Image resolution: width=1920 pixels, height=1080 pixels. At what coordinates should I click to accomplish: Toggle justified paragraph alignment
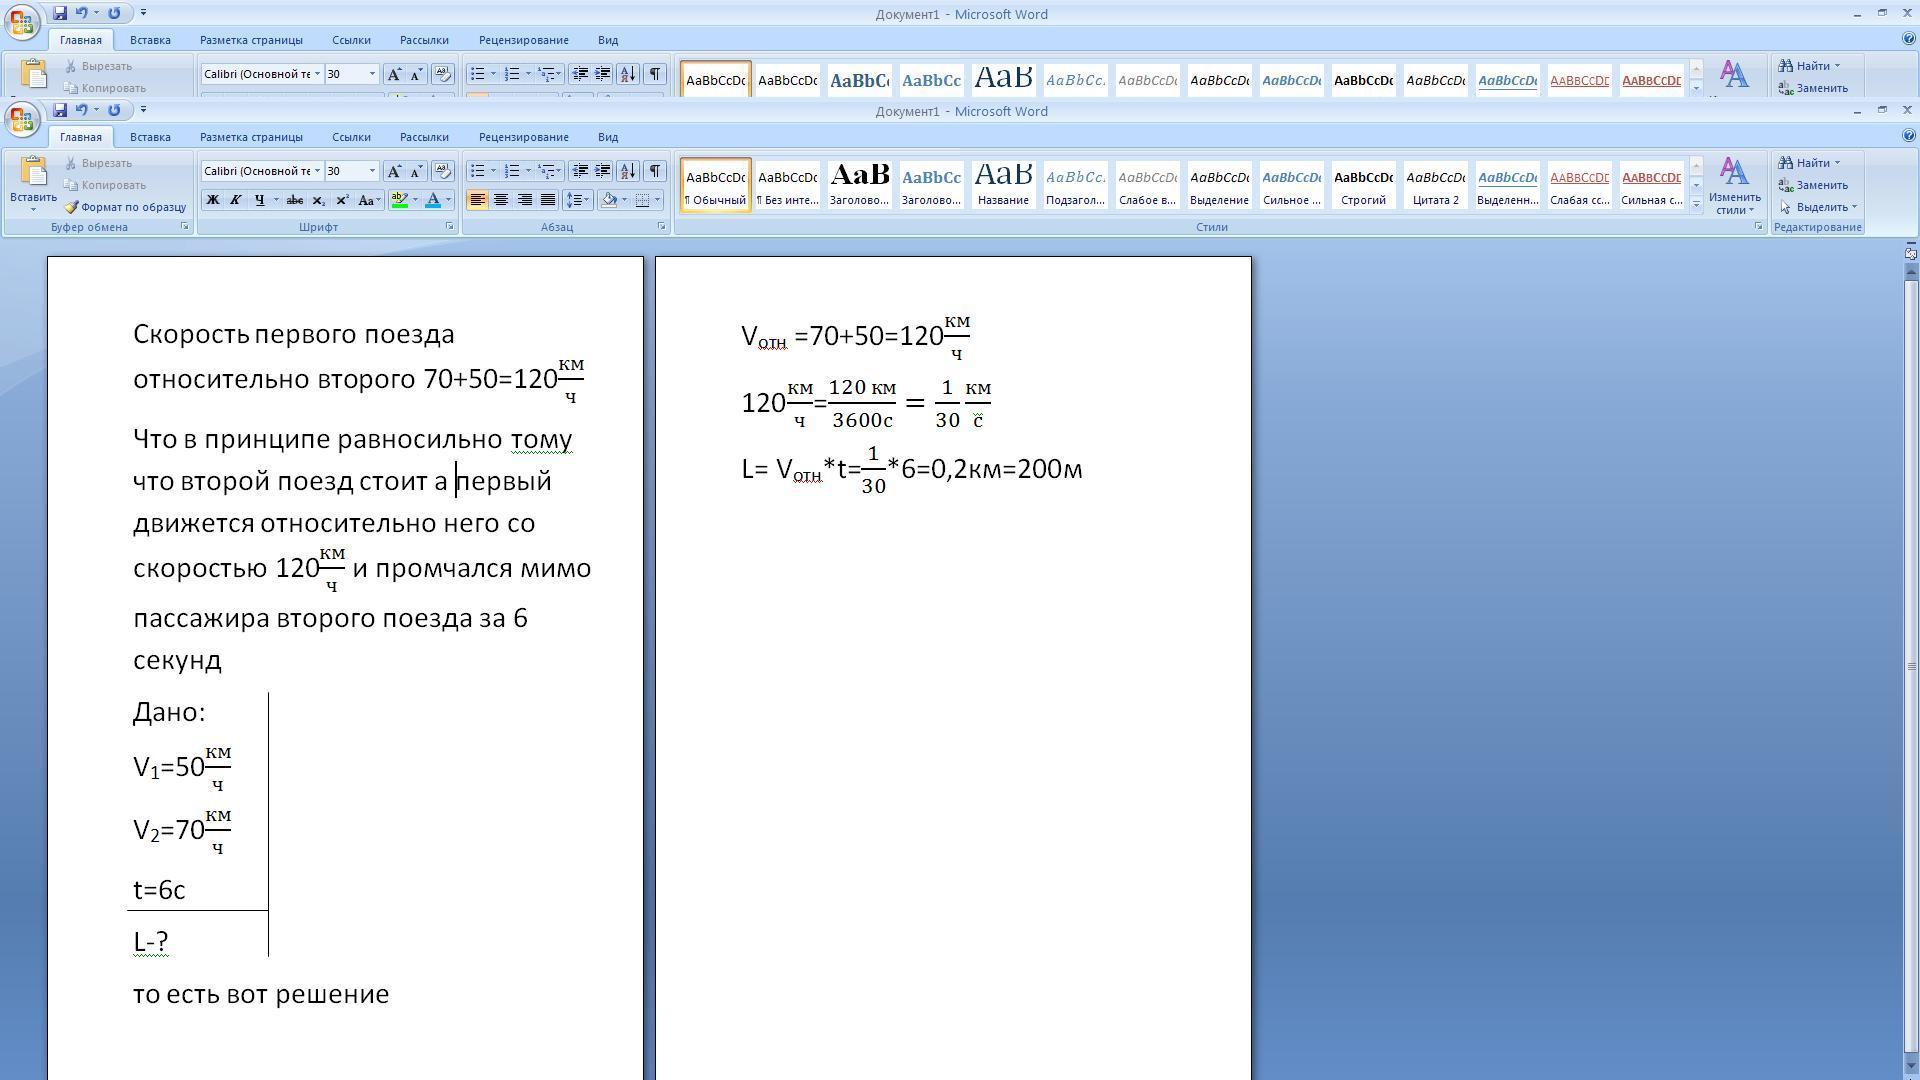point(547,200)
